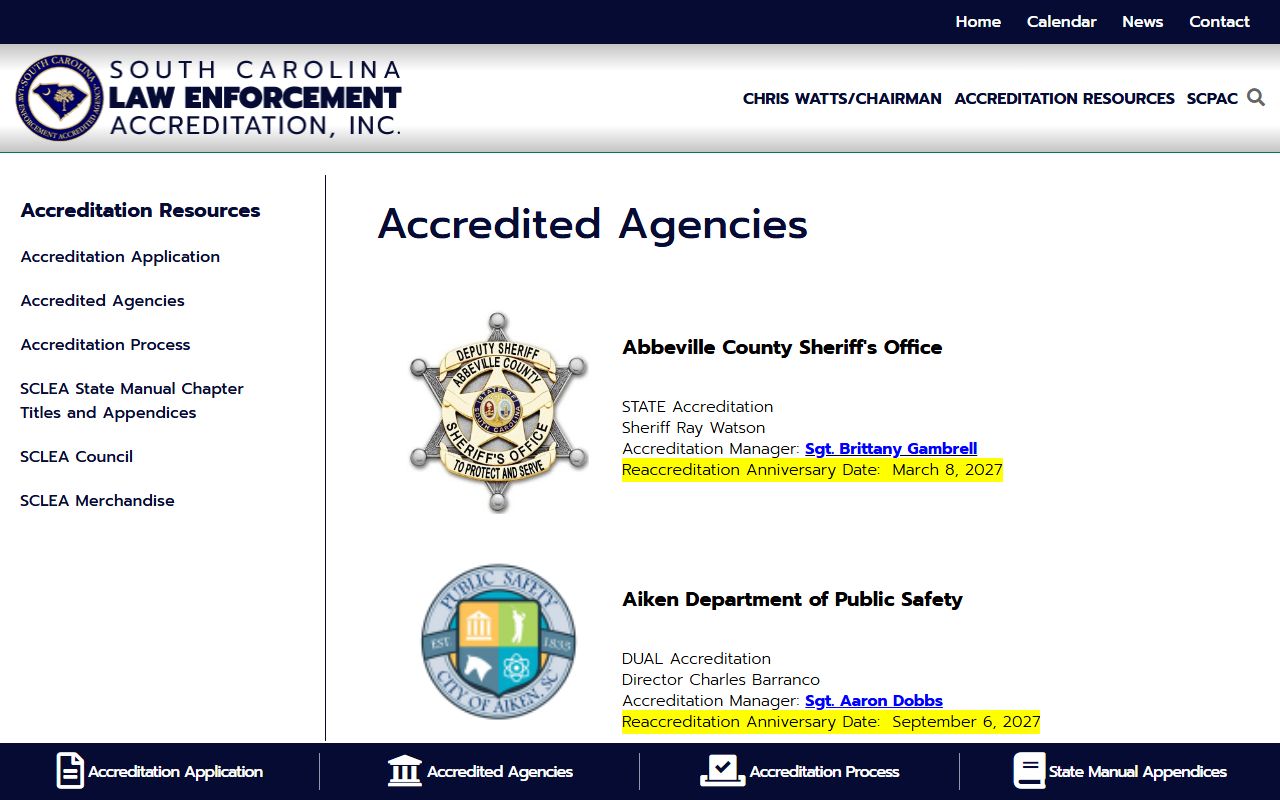Open the SCPAC menu item

tap(1212, 98)
